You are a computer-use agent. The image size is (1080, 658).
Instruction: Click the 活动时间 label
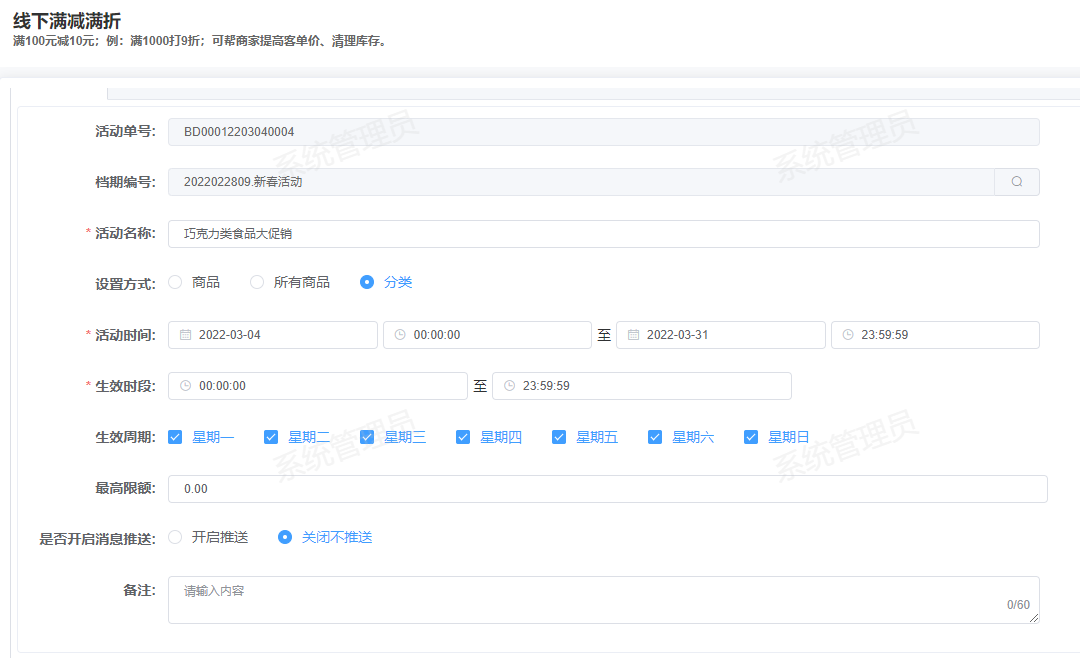pos(125,335)
